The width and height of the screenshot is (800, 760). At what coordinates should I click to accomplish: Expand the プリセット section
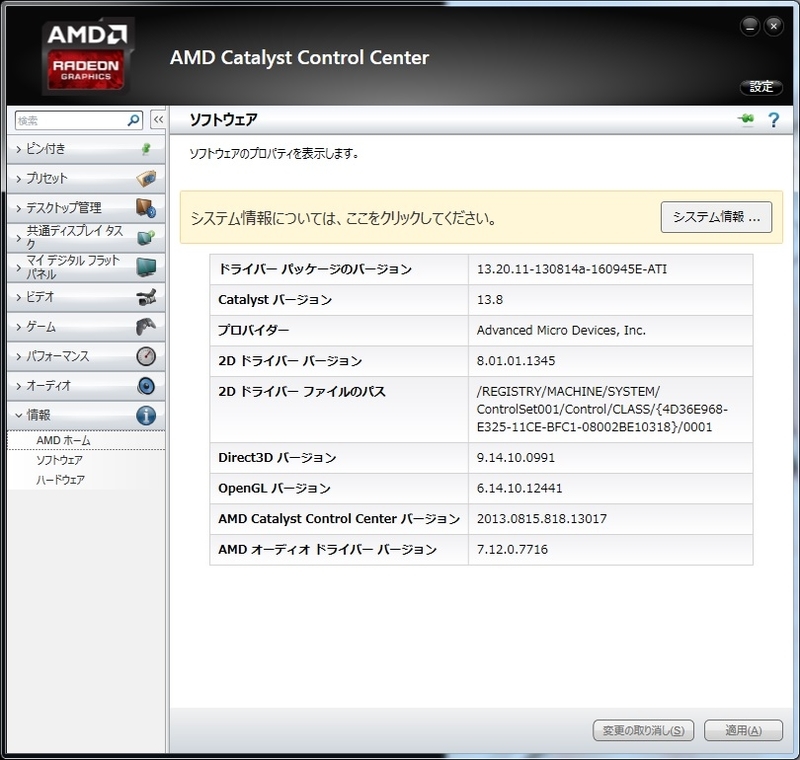86,179
